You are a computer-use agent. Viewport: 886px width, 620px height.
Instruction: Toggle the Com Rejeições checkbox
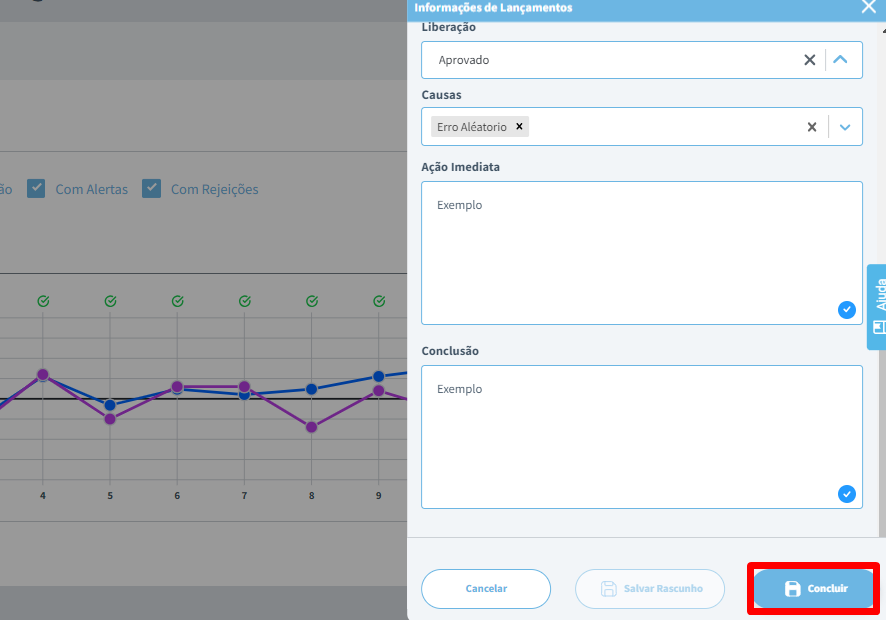coord(152,188)
